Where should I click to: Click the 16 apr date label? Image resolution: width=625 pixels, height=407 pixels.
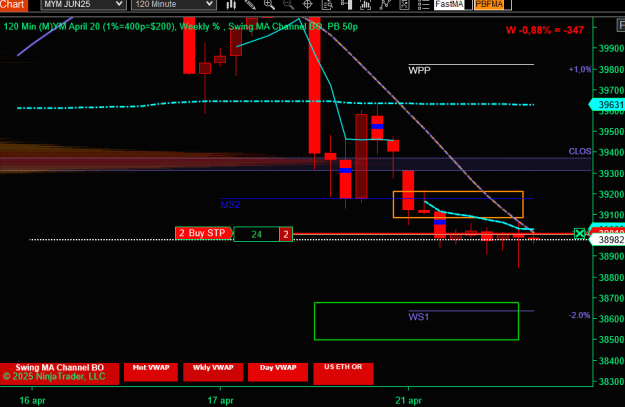(32, 400)
